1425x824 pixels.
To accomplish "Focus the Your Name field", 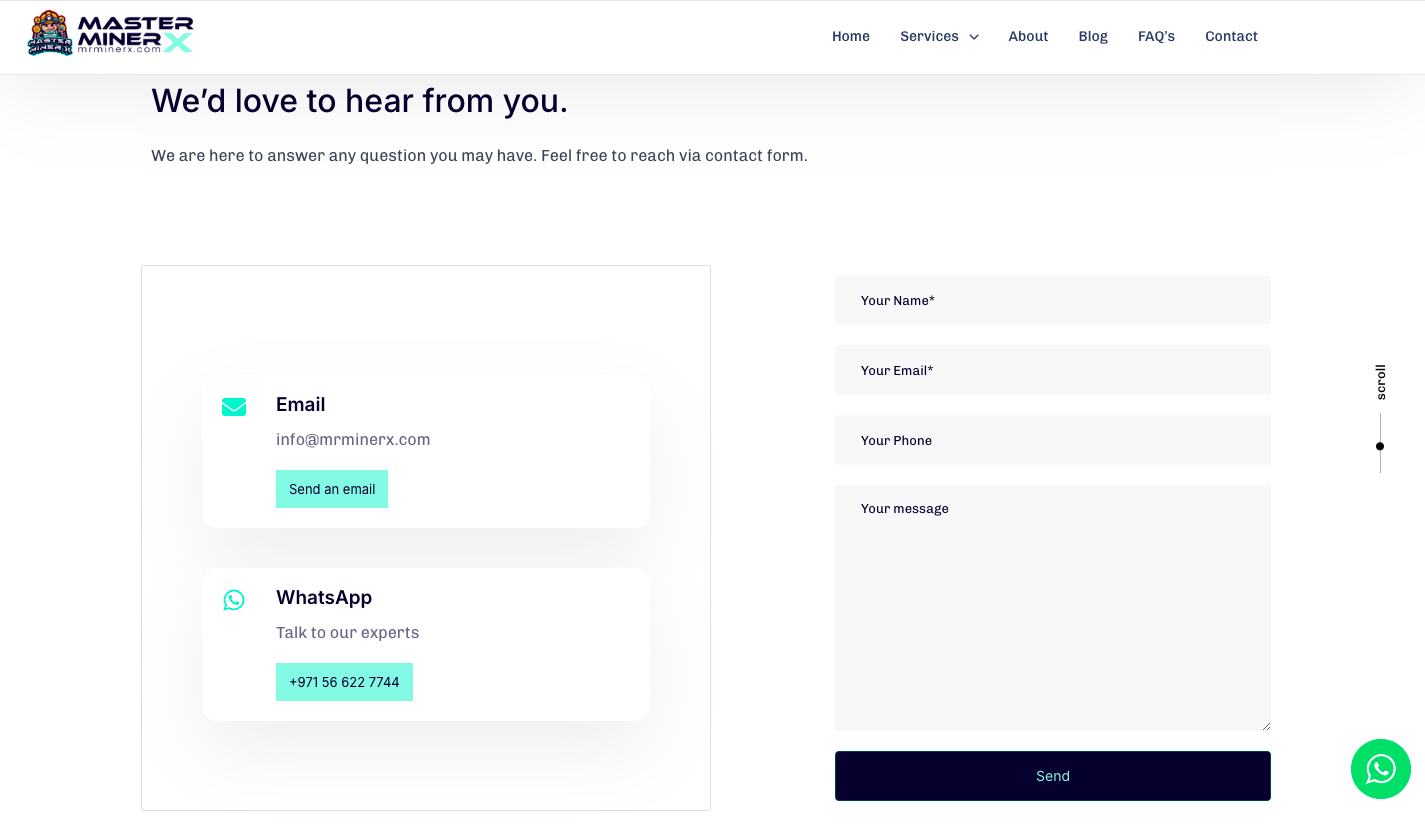I will point(1053,300).
